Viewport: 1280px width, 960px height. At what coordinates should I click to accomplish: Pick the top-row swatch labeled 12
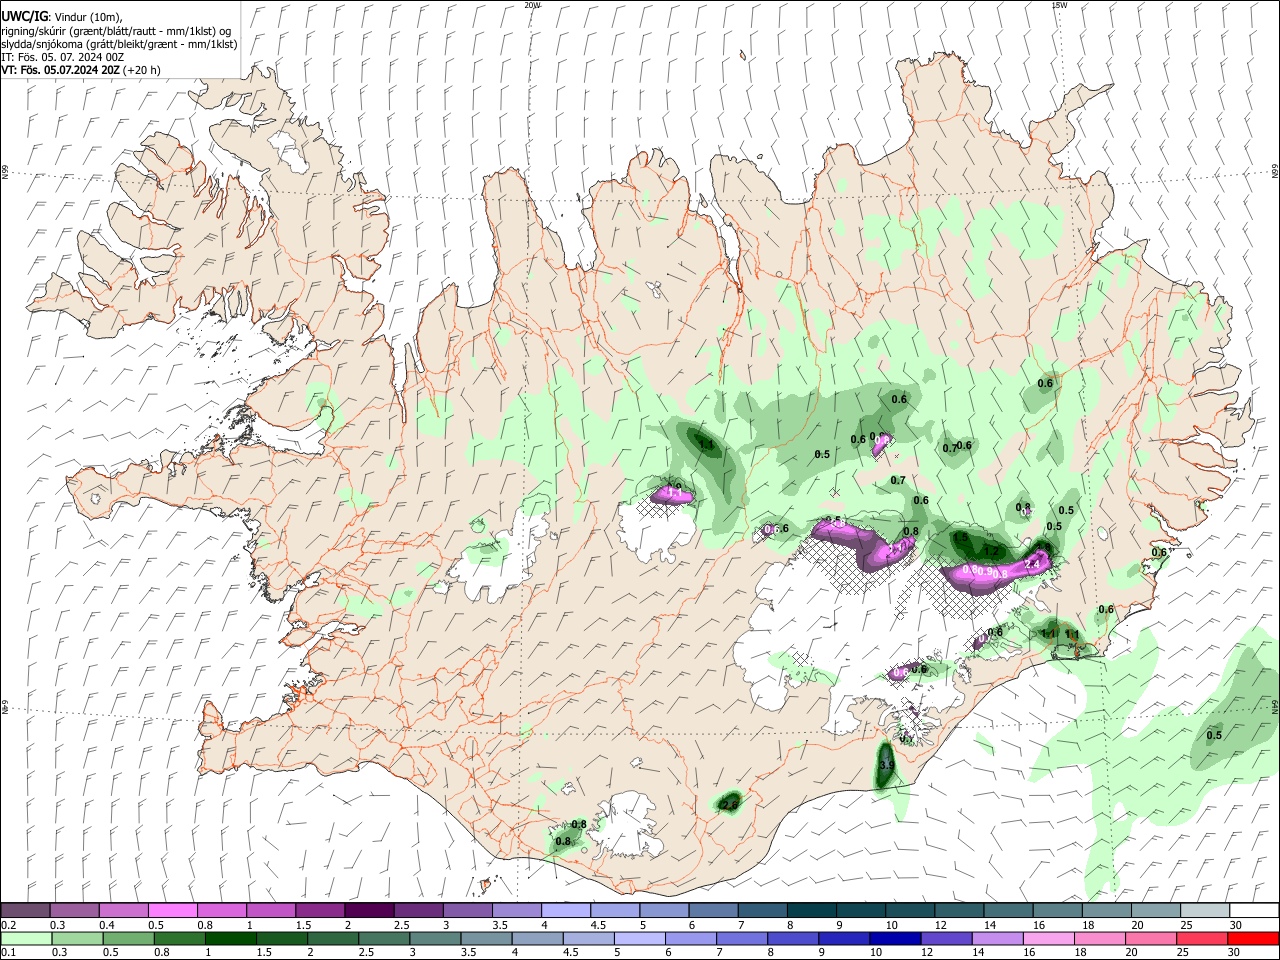958,911
